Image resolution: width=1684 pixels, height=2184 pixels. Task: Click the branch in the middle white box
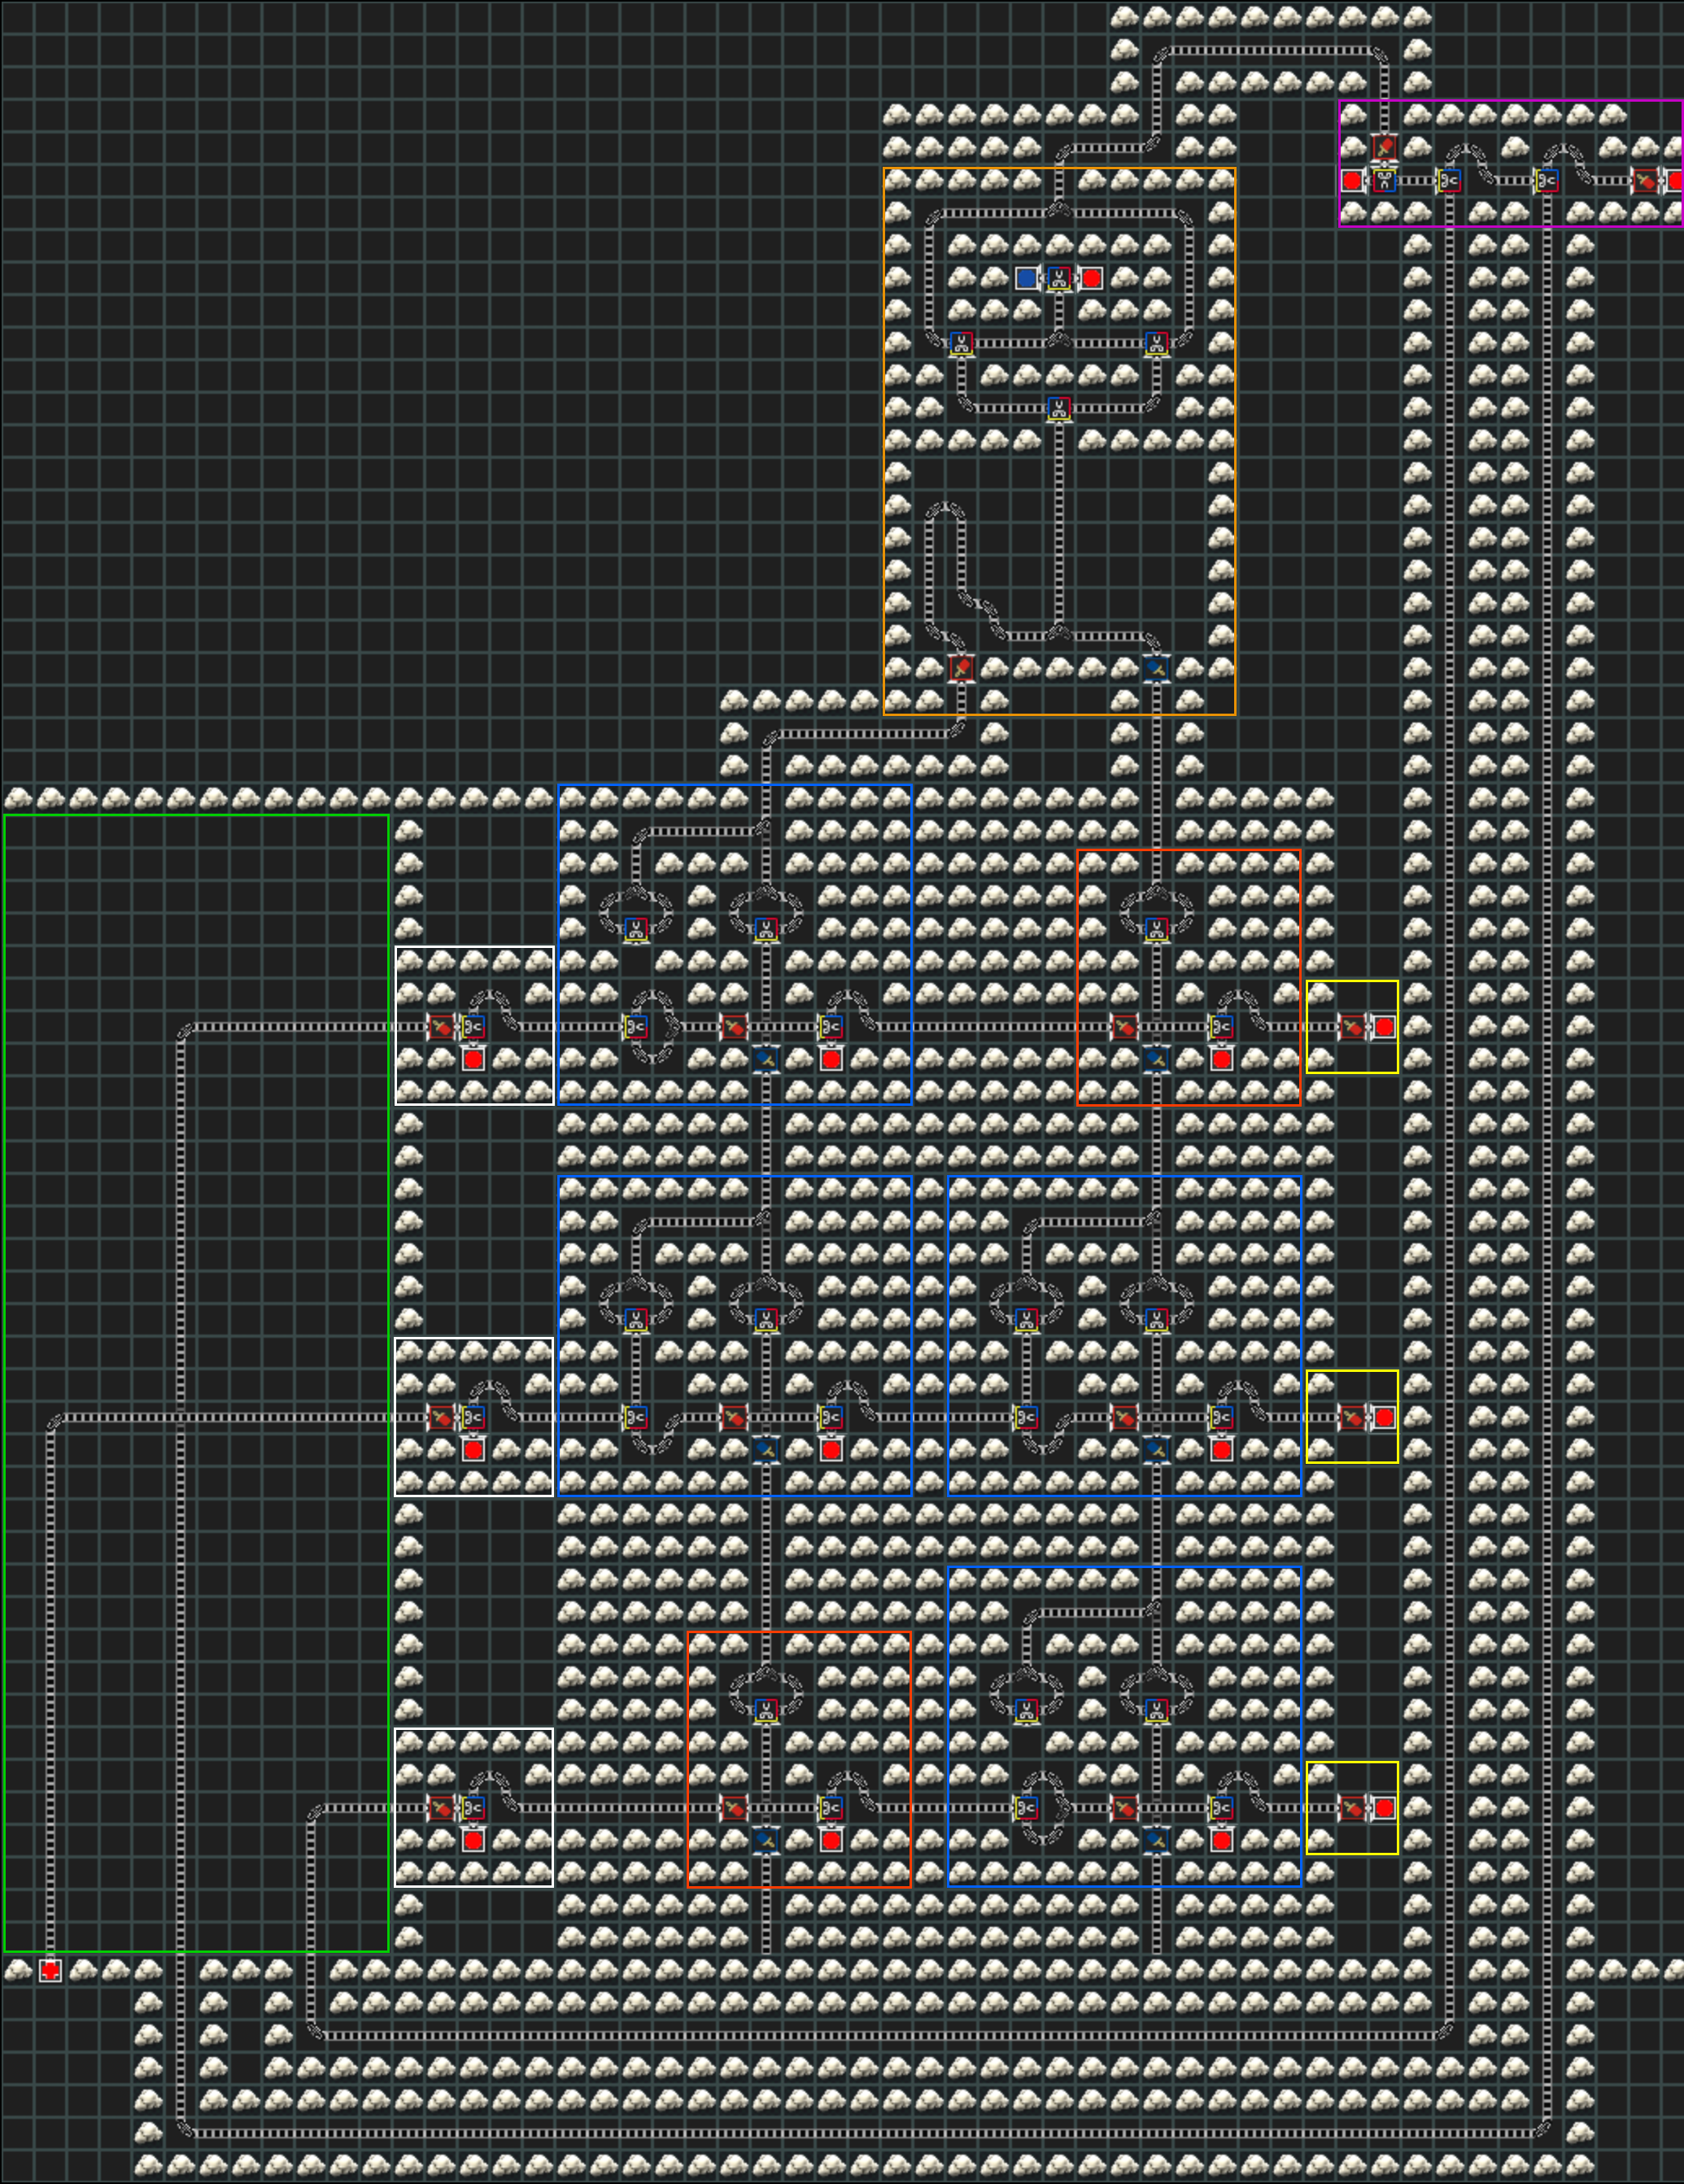pyautogui.click(x=474, y=1417)
